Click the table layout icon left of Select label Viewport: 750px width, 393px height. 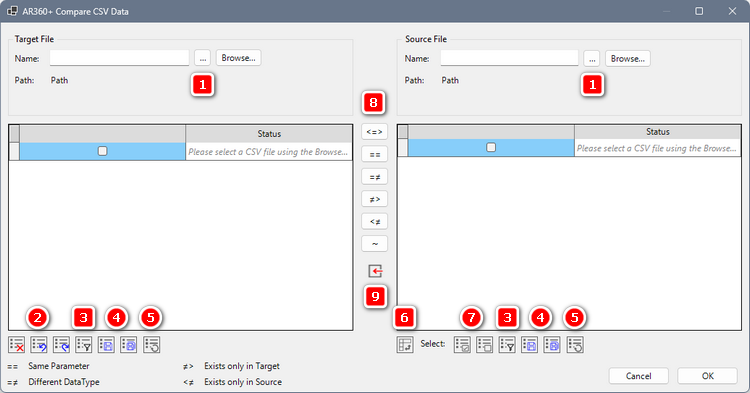pyautogui.click(x=405, y=345)
